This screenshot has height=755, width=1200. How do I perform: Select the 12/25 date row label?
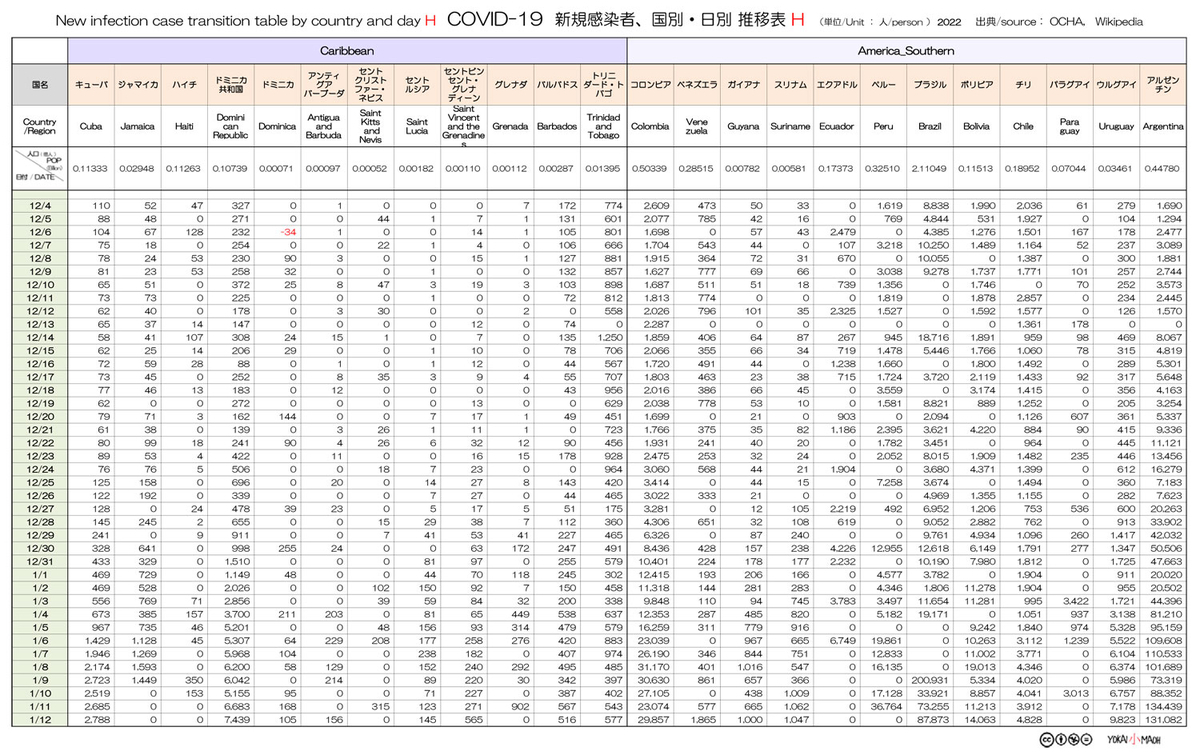39,482
